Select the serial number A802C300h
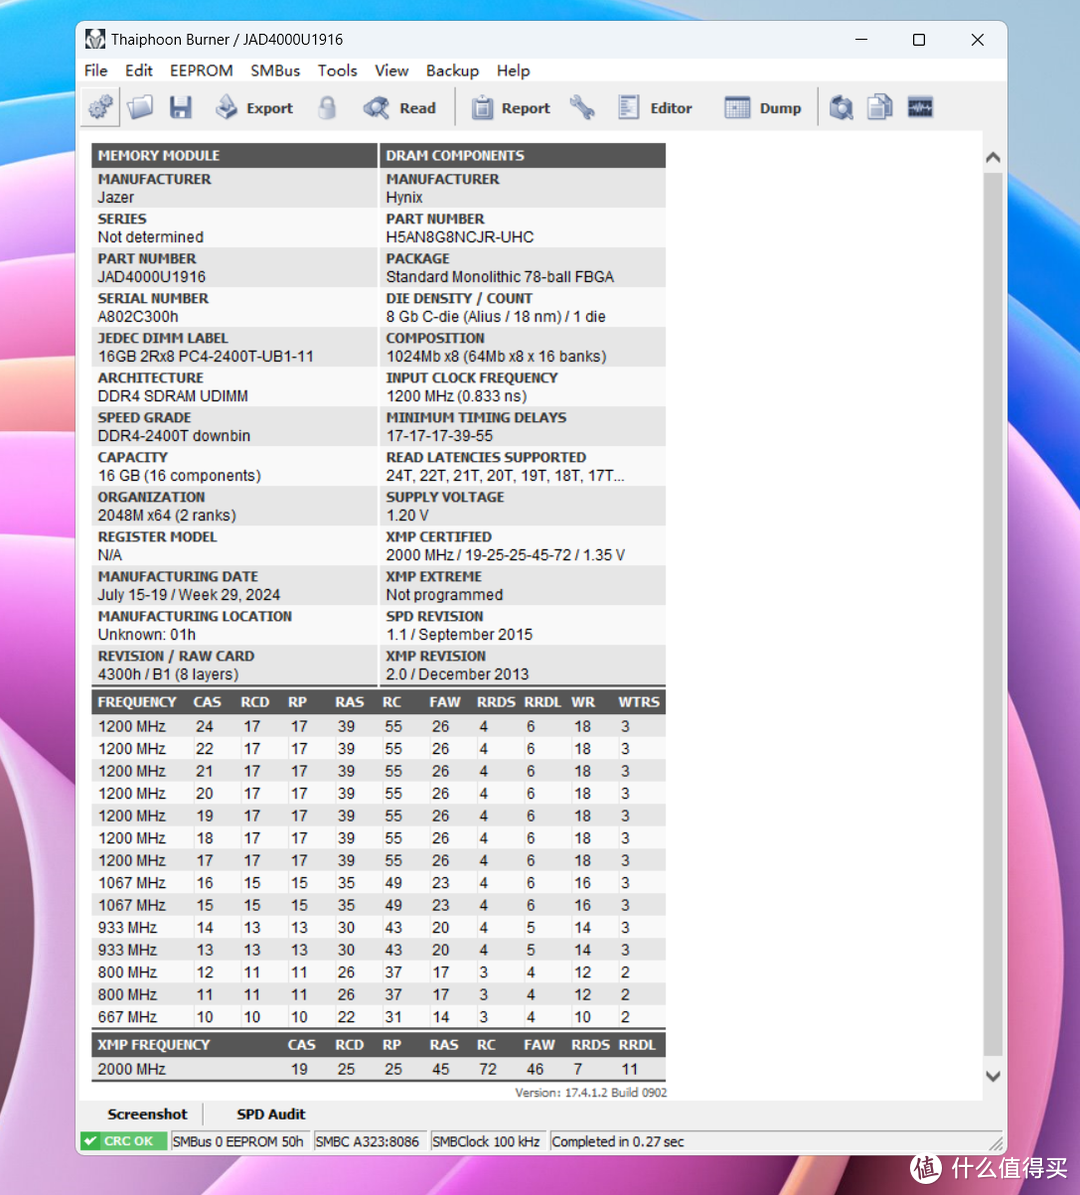 (x=138, y=316)
